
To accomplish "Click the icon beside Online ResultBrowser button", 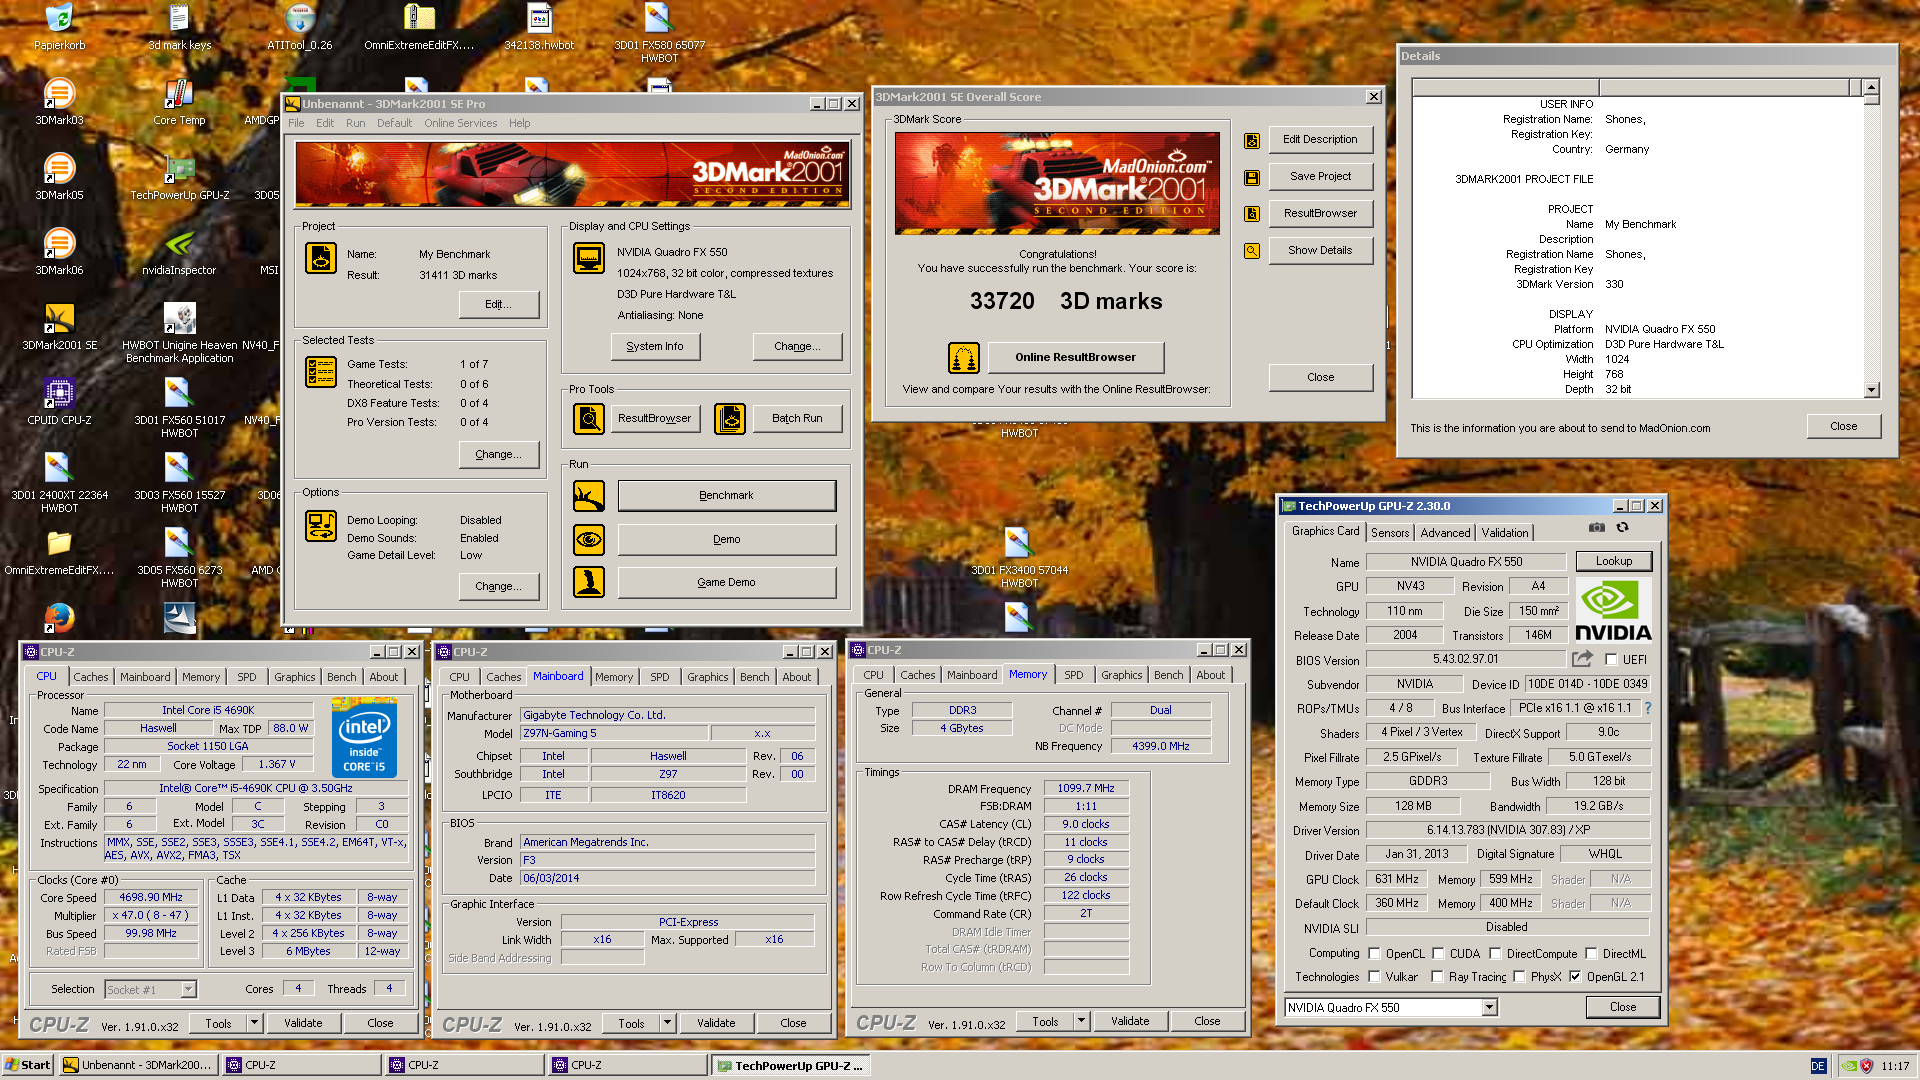I will pyautogui.click(x=963, y=358).
